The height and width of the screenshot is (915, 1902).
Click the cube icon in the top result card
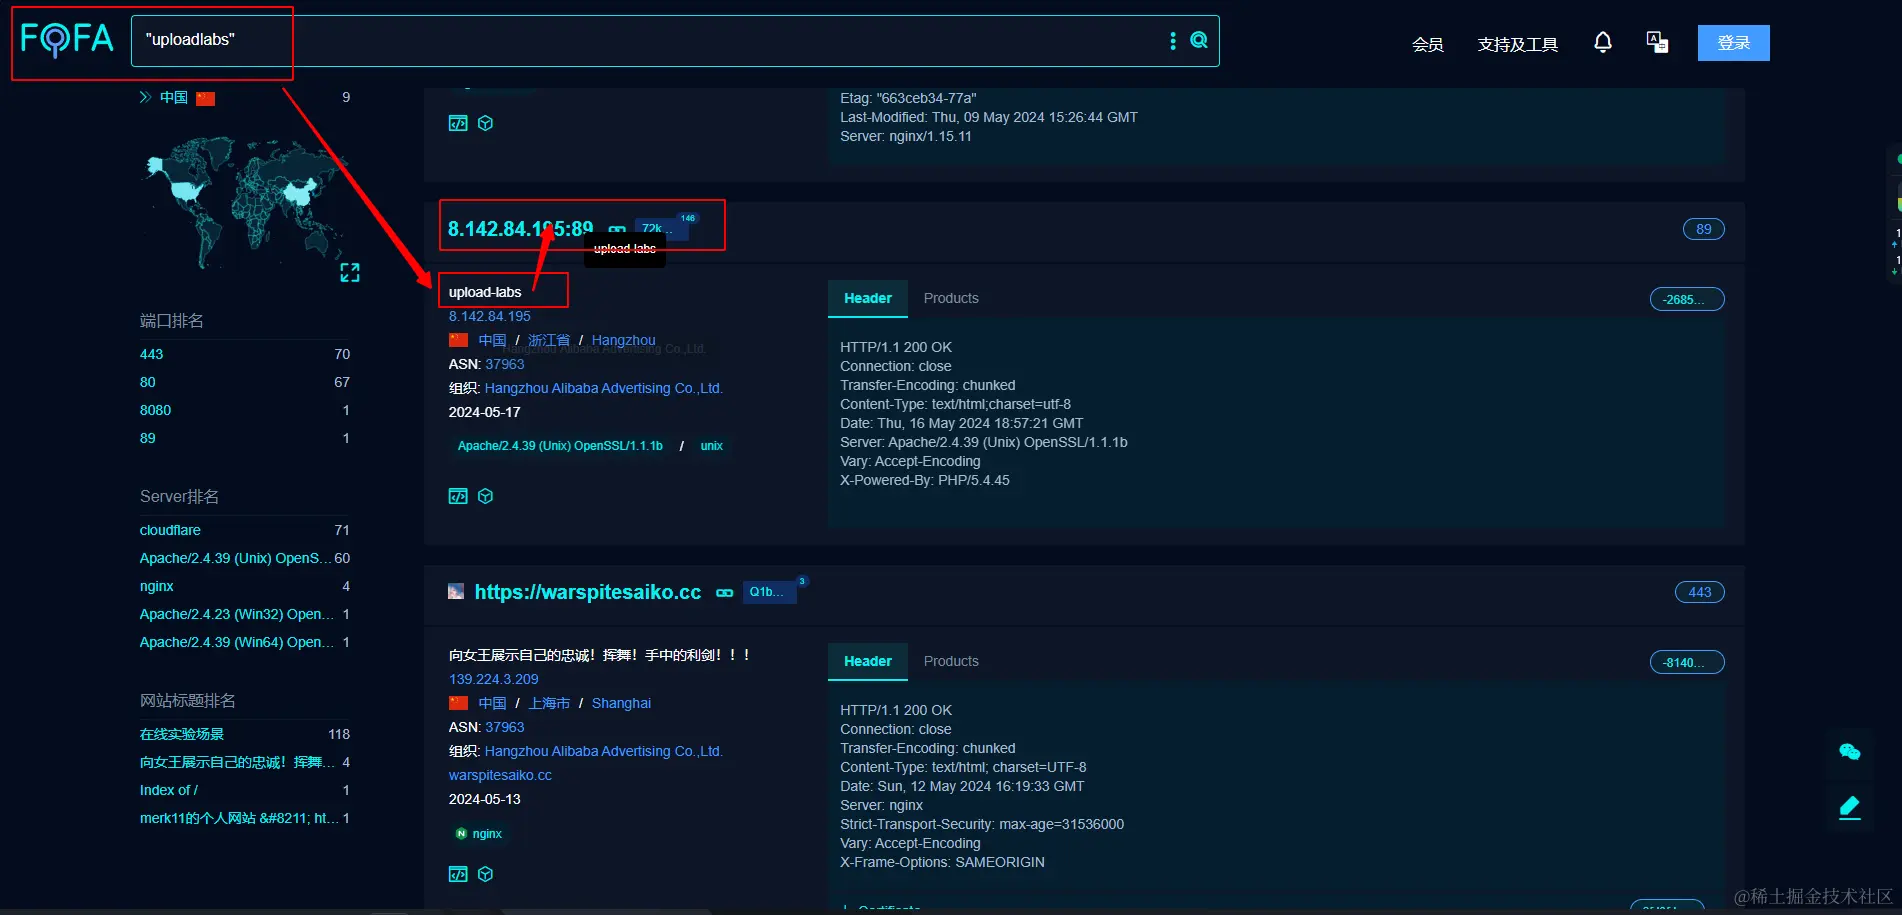[486, 123]
